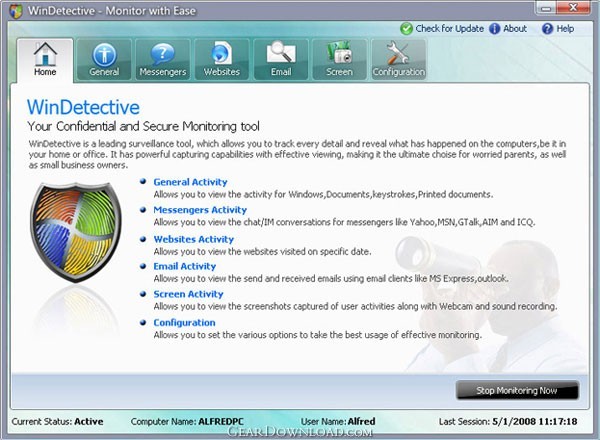Open the Help text link
The width and height of the screenshot is (600, 440).
[565, 29]
